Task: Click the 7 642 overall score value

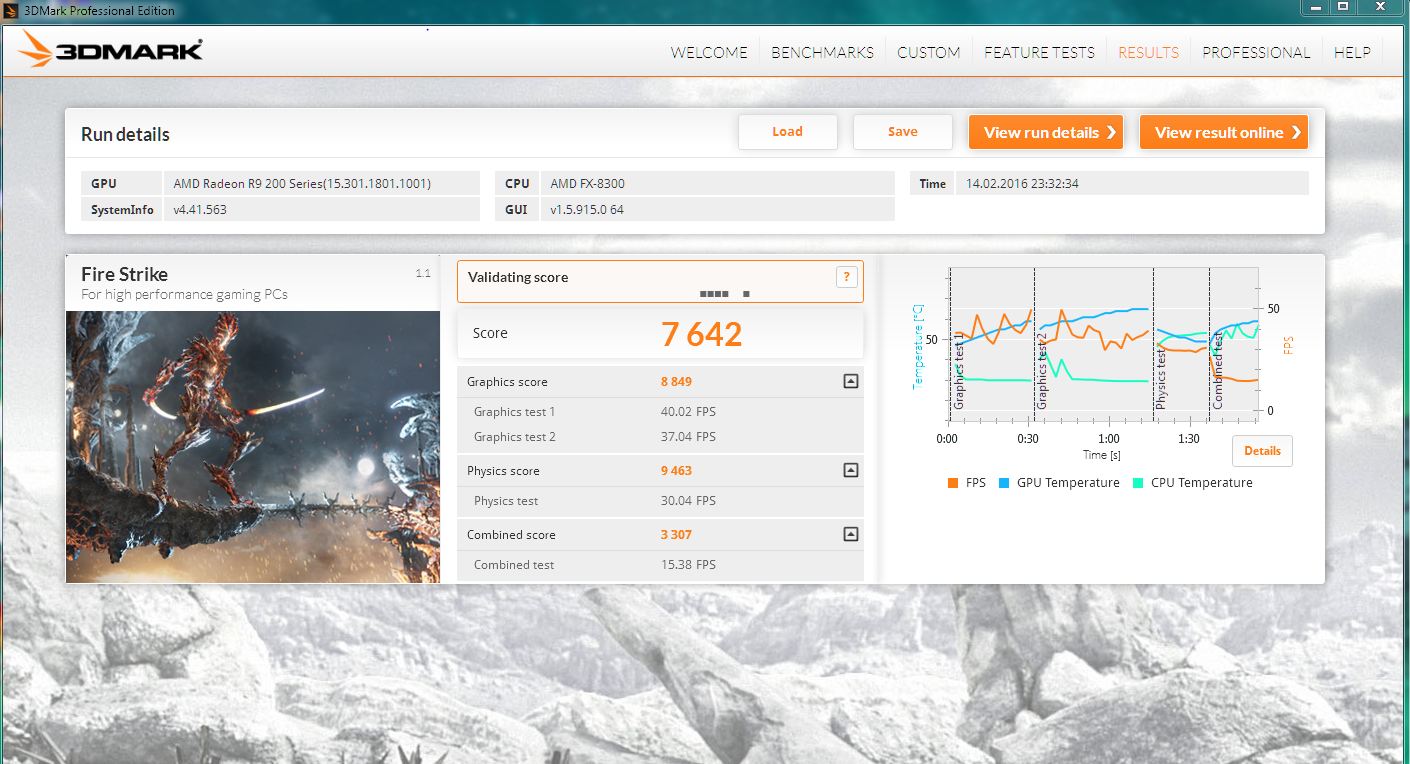Action: pyautogui.click(x=701, y=334)
